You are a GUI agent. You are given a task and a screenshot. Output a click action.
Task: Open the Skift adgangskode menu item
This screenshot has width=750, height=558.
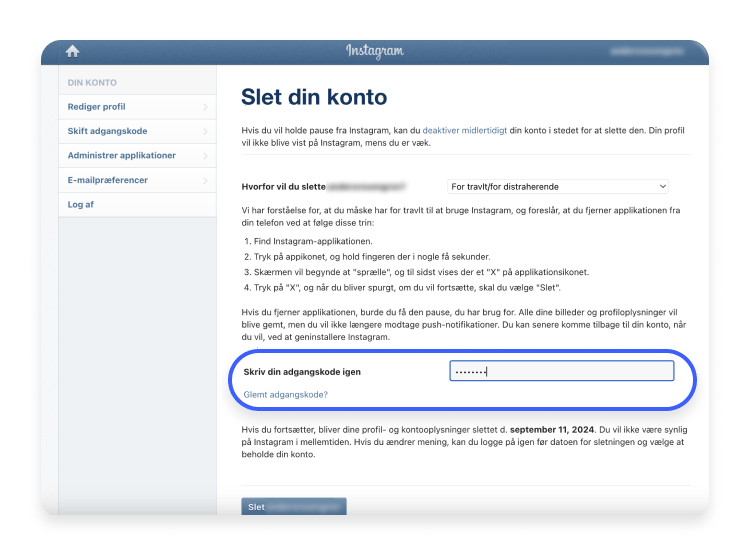(x=137, y=131)
